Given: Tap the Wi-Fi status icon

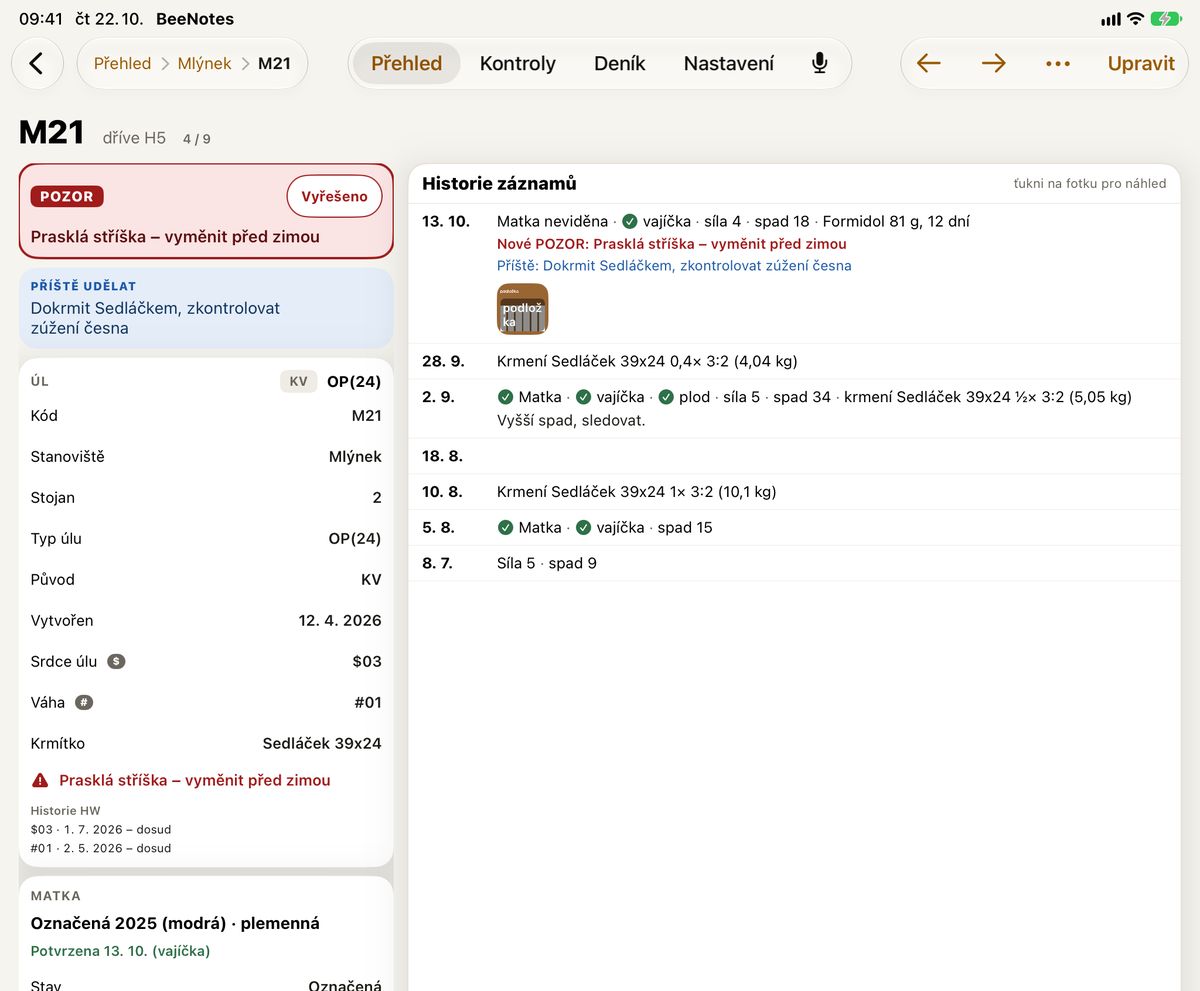Looking at the screenshot, I should pyautogui.click(x=1135, y=19).
